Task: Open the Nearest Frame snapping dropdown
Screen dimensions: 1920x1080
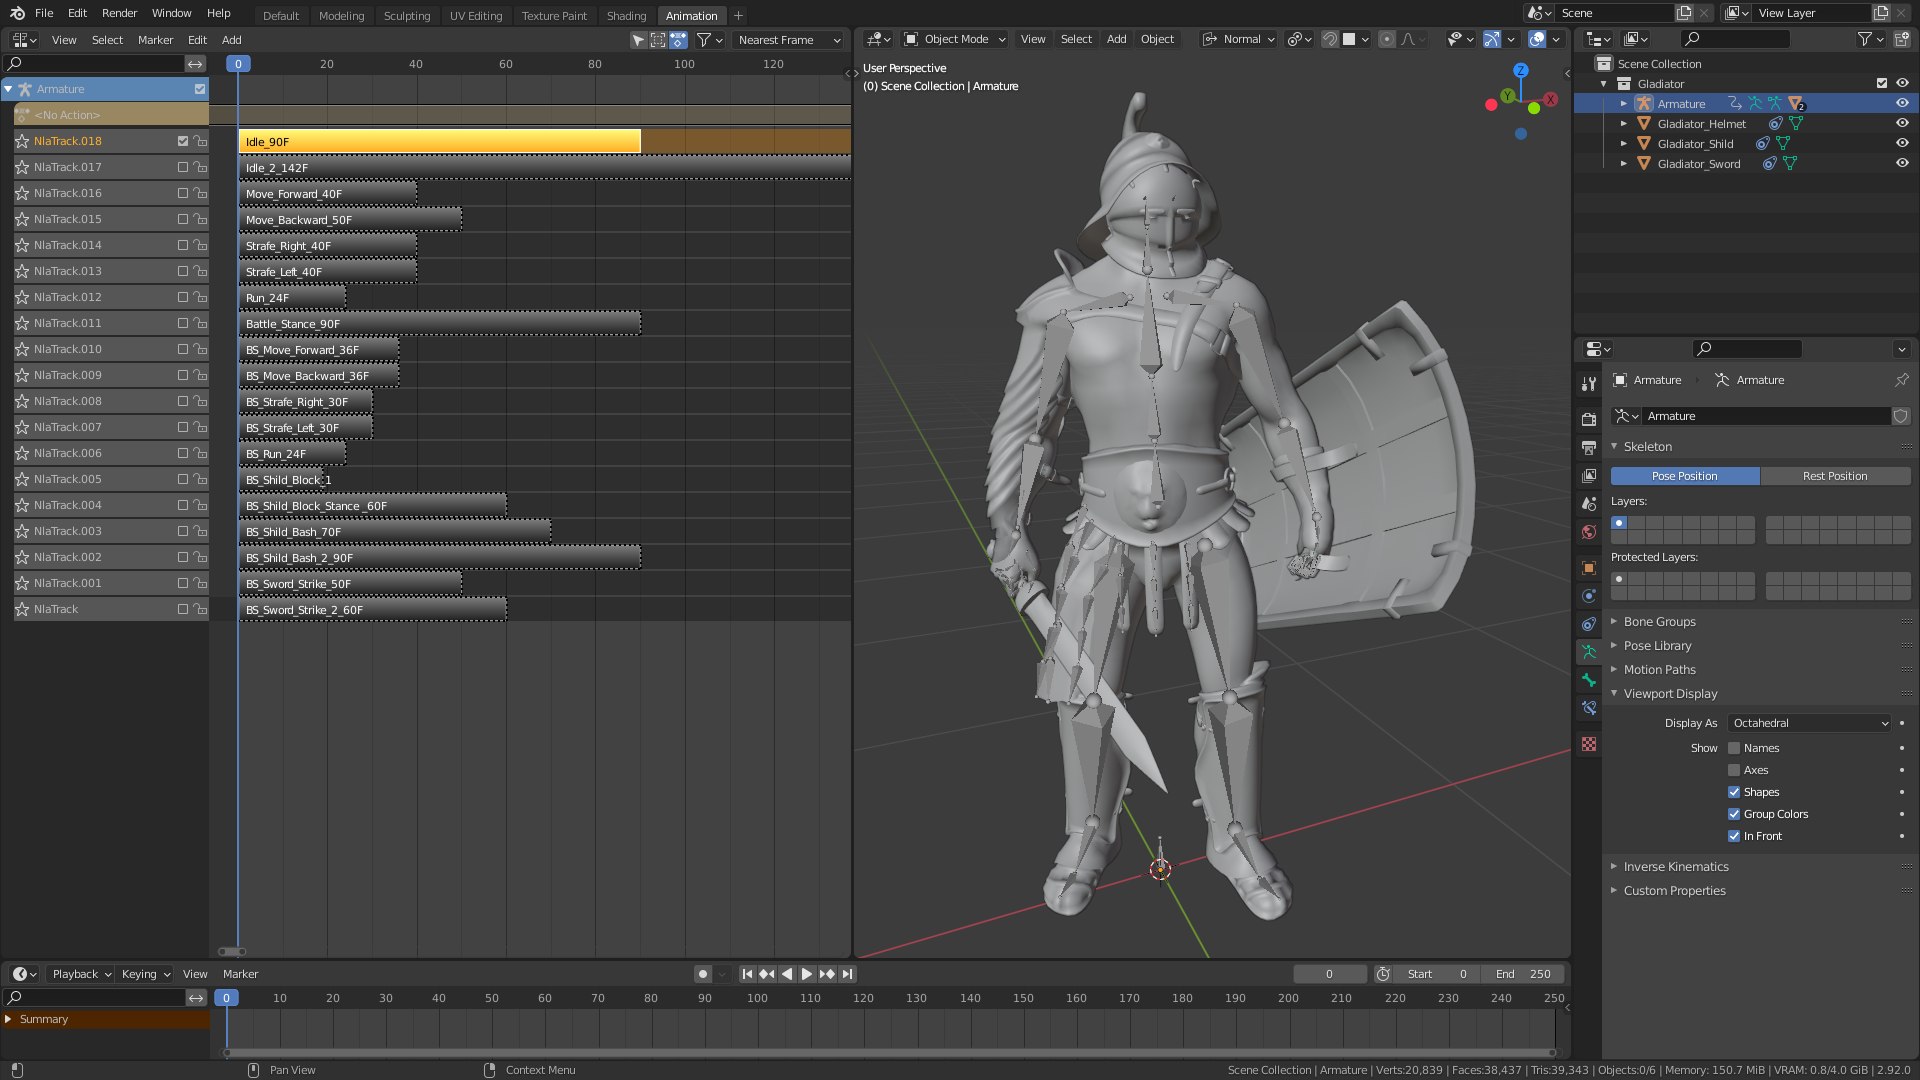Action: tap(789, 40)
